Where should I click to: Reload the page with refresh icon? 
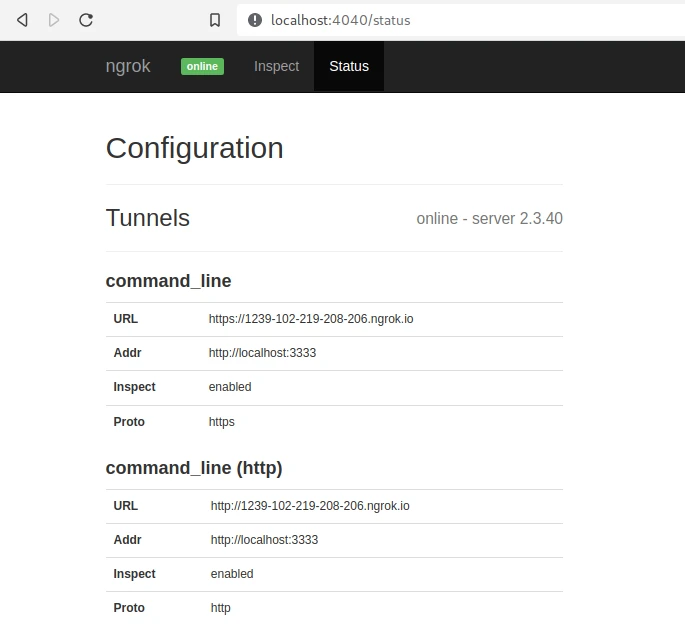86,20
